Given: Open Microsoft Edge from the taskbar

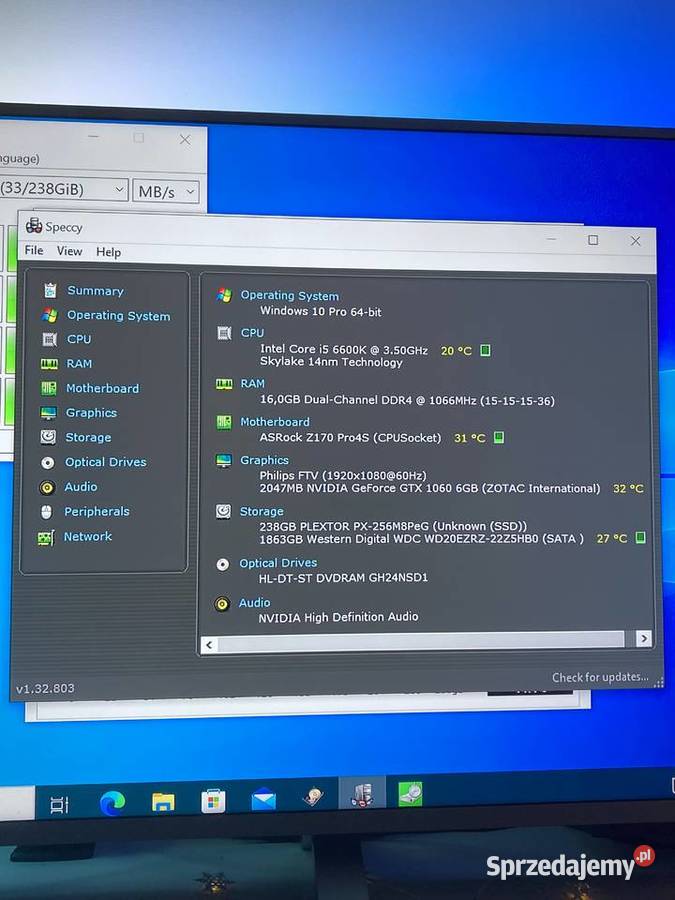Looking at the screenshot, I should click(x=112, y=802).
